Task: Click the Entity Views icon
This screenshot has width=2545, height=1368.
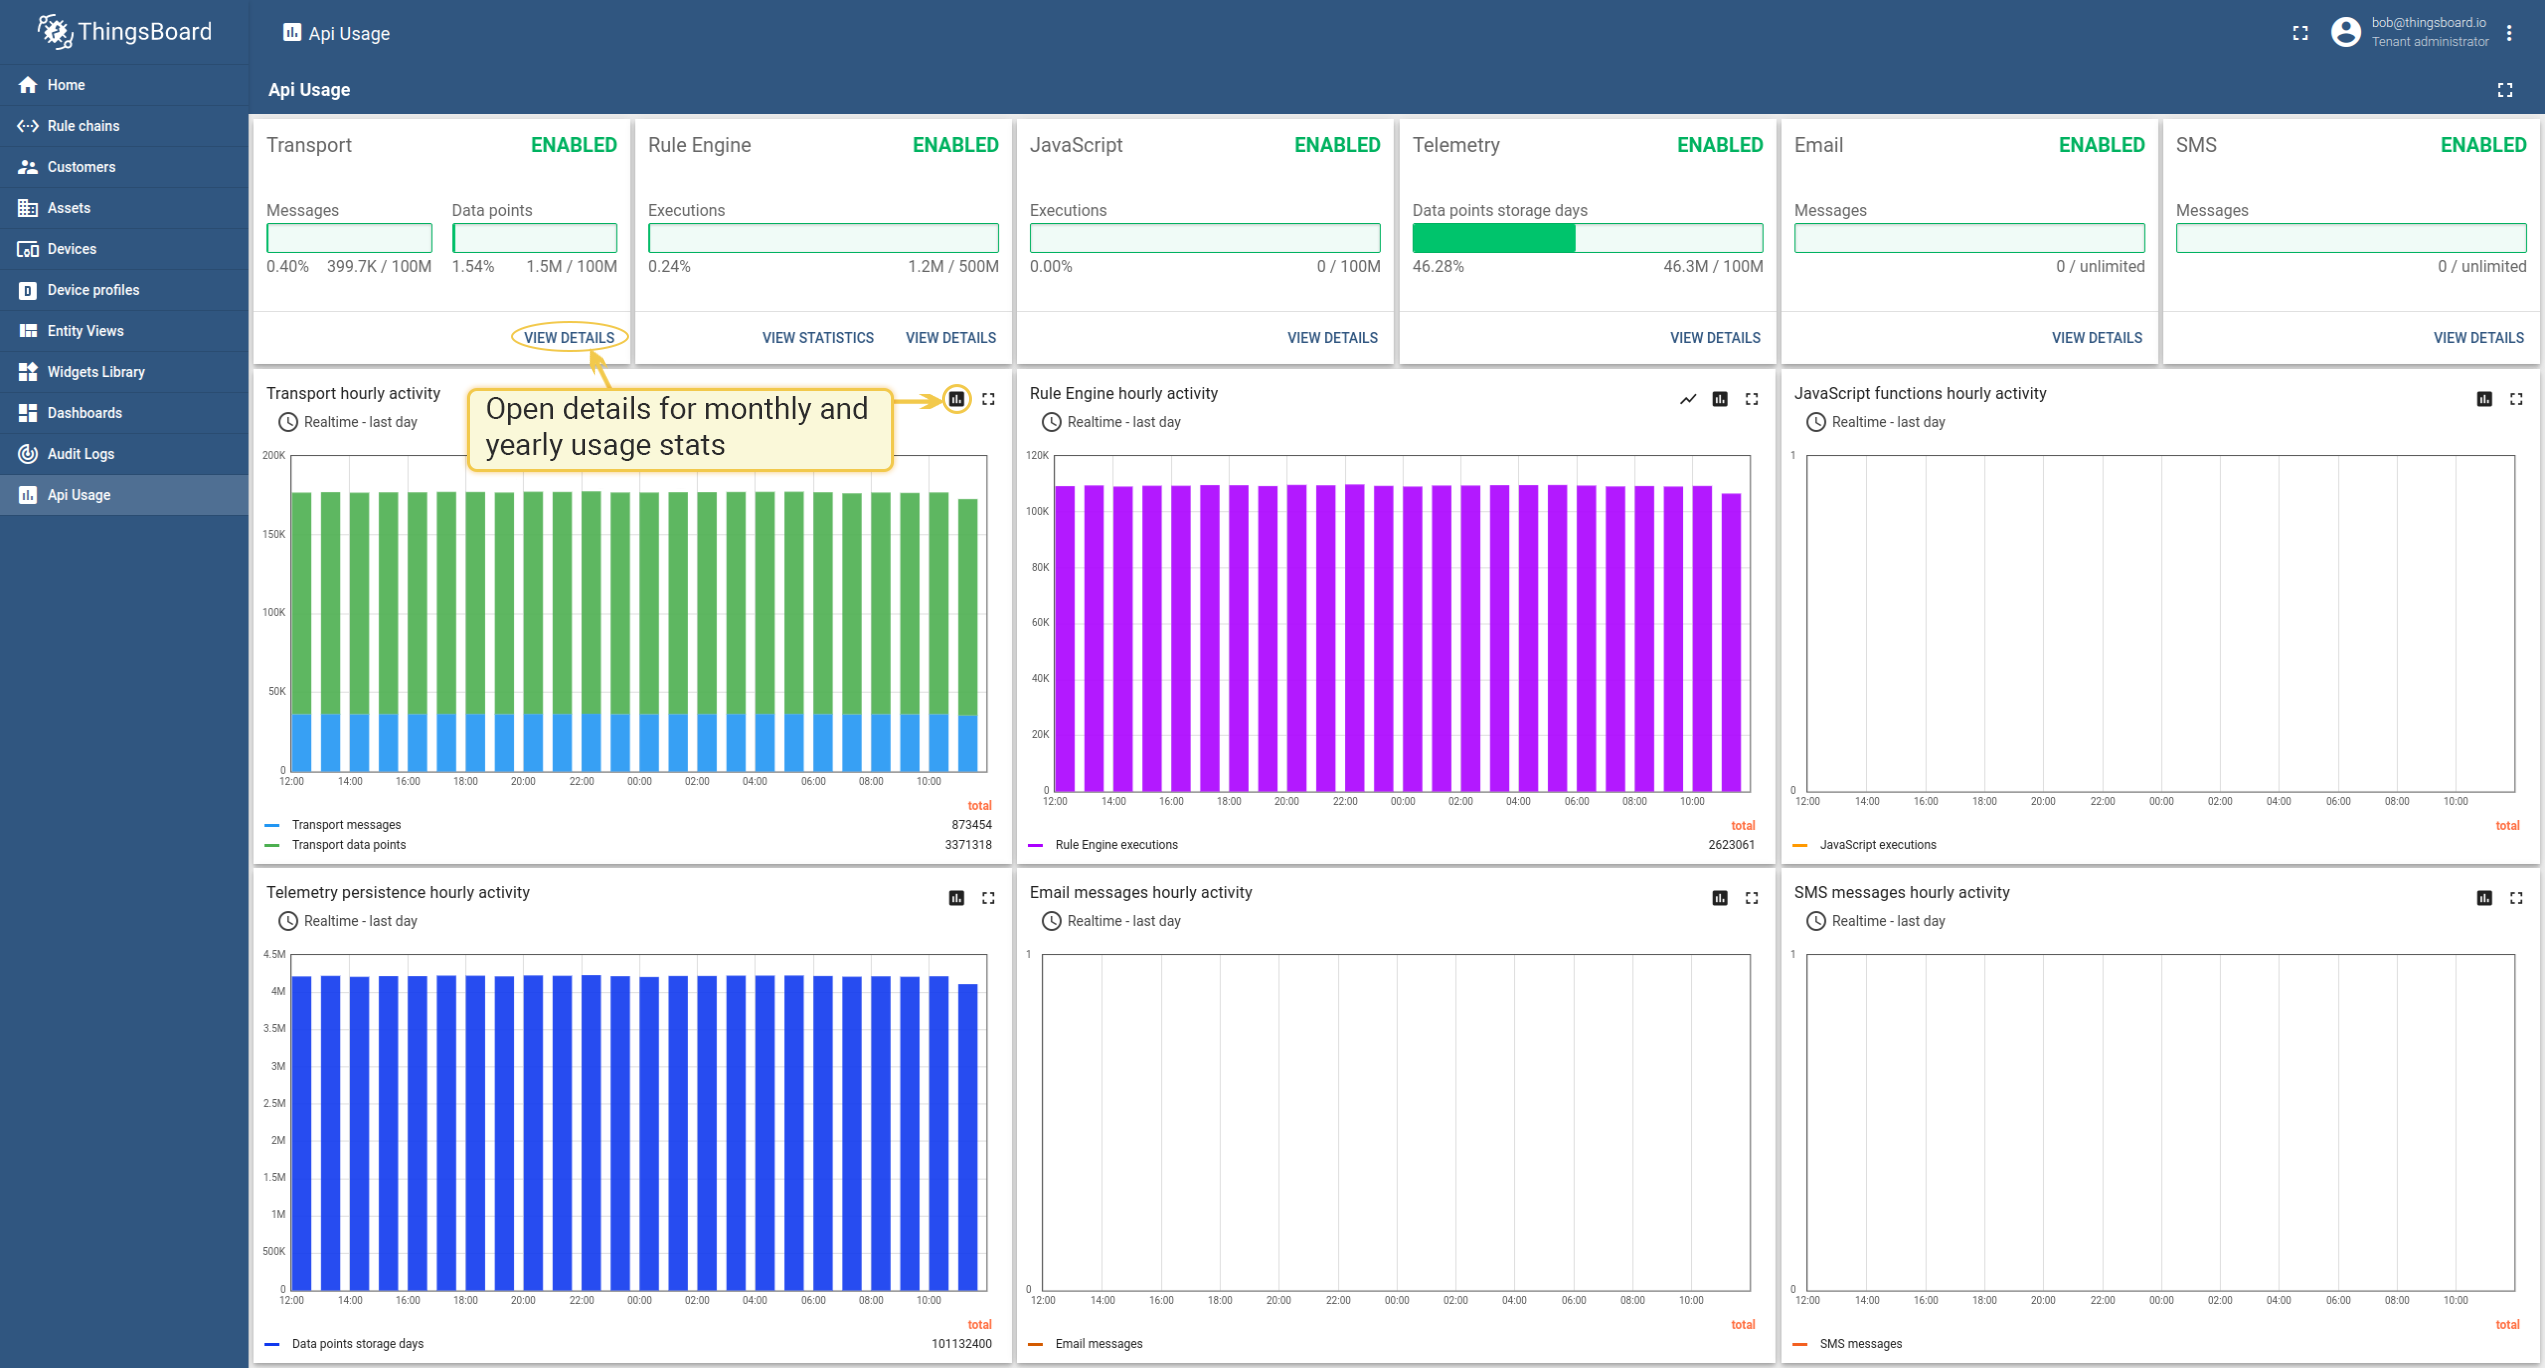Action: point(28,331)
